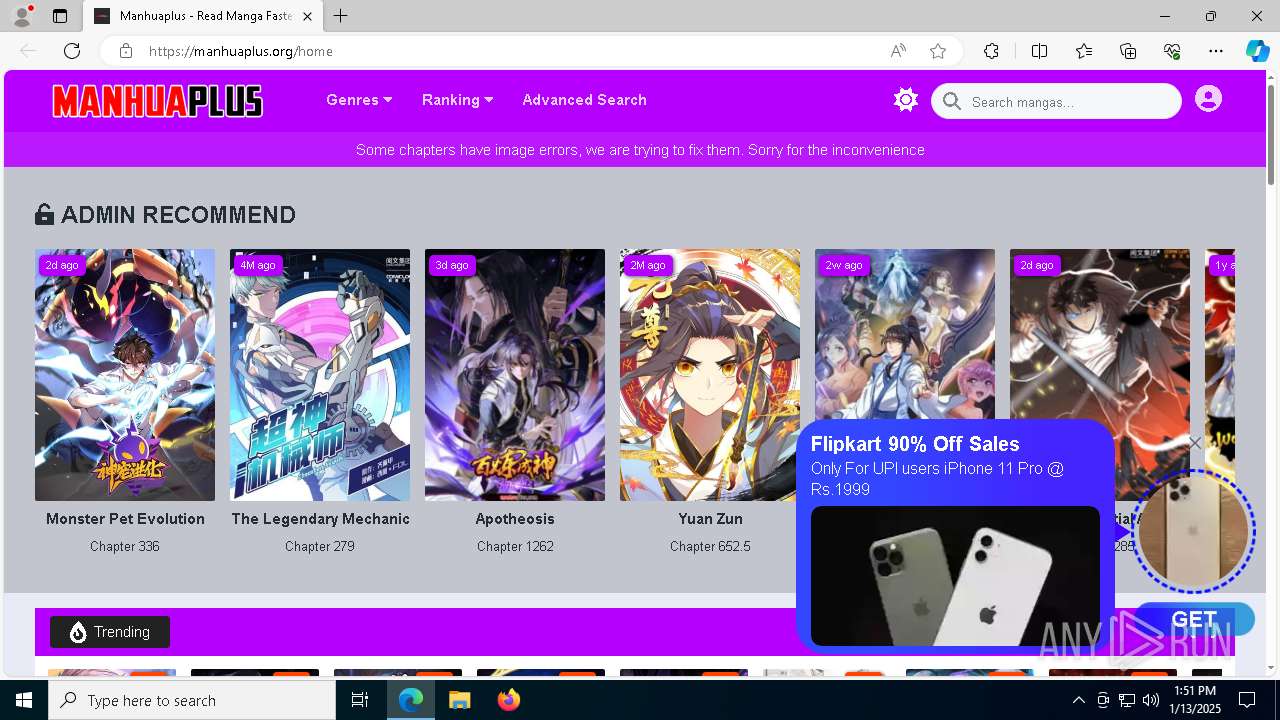Open The Legendary Mechanic title link
This screenshot has width=1280, height=720.
pyautogui.click(x=320, y=519)
